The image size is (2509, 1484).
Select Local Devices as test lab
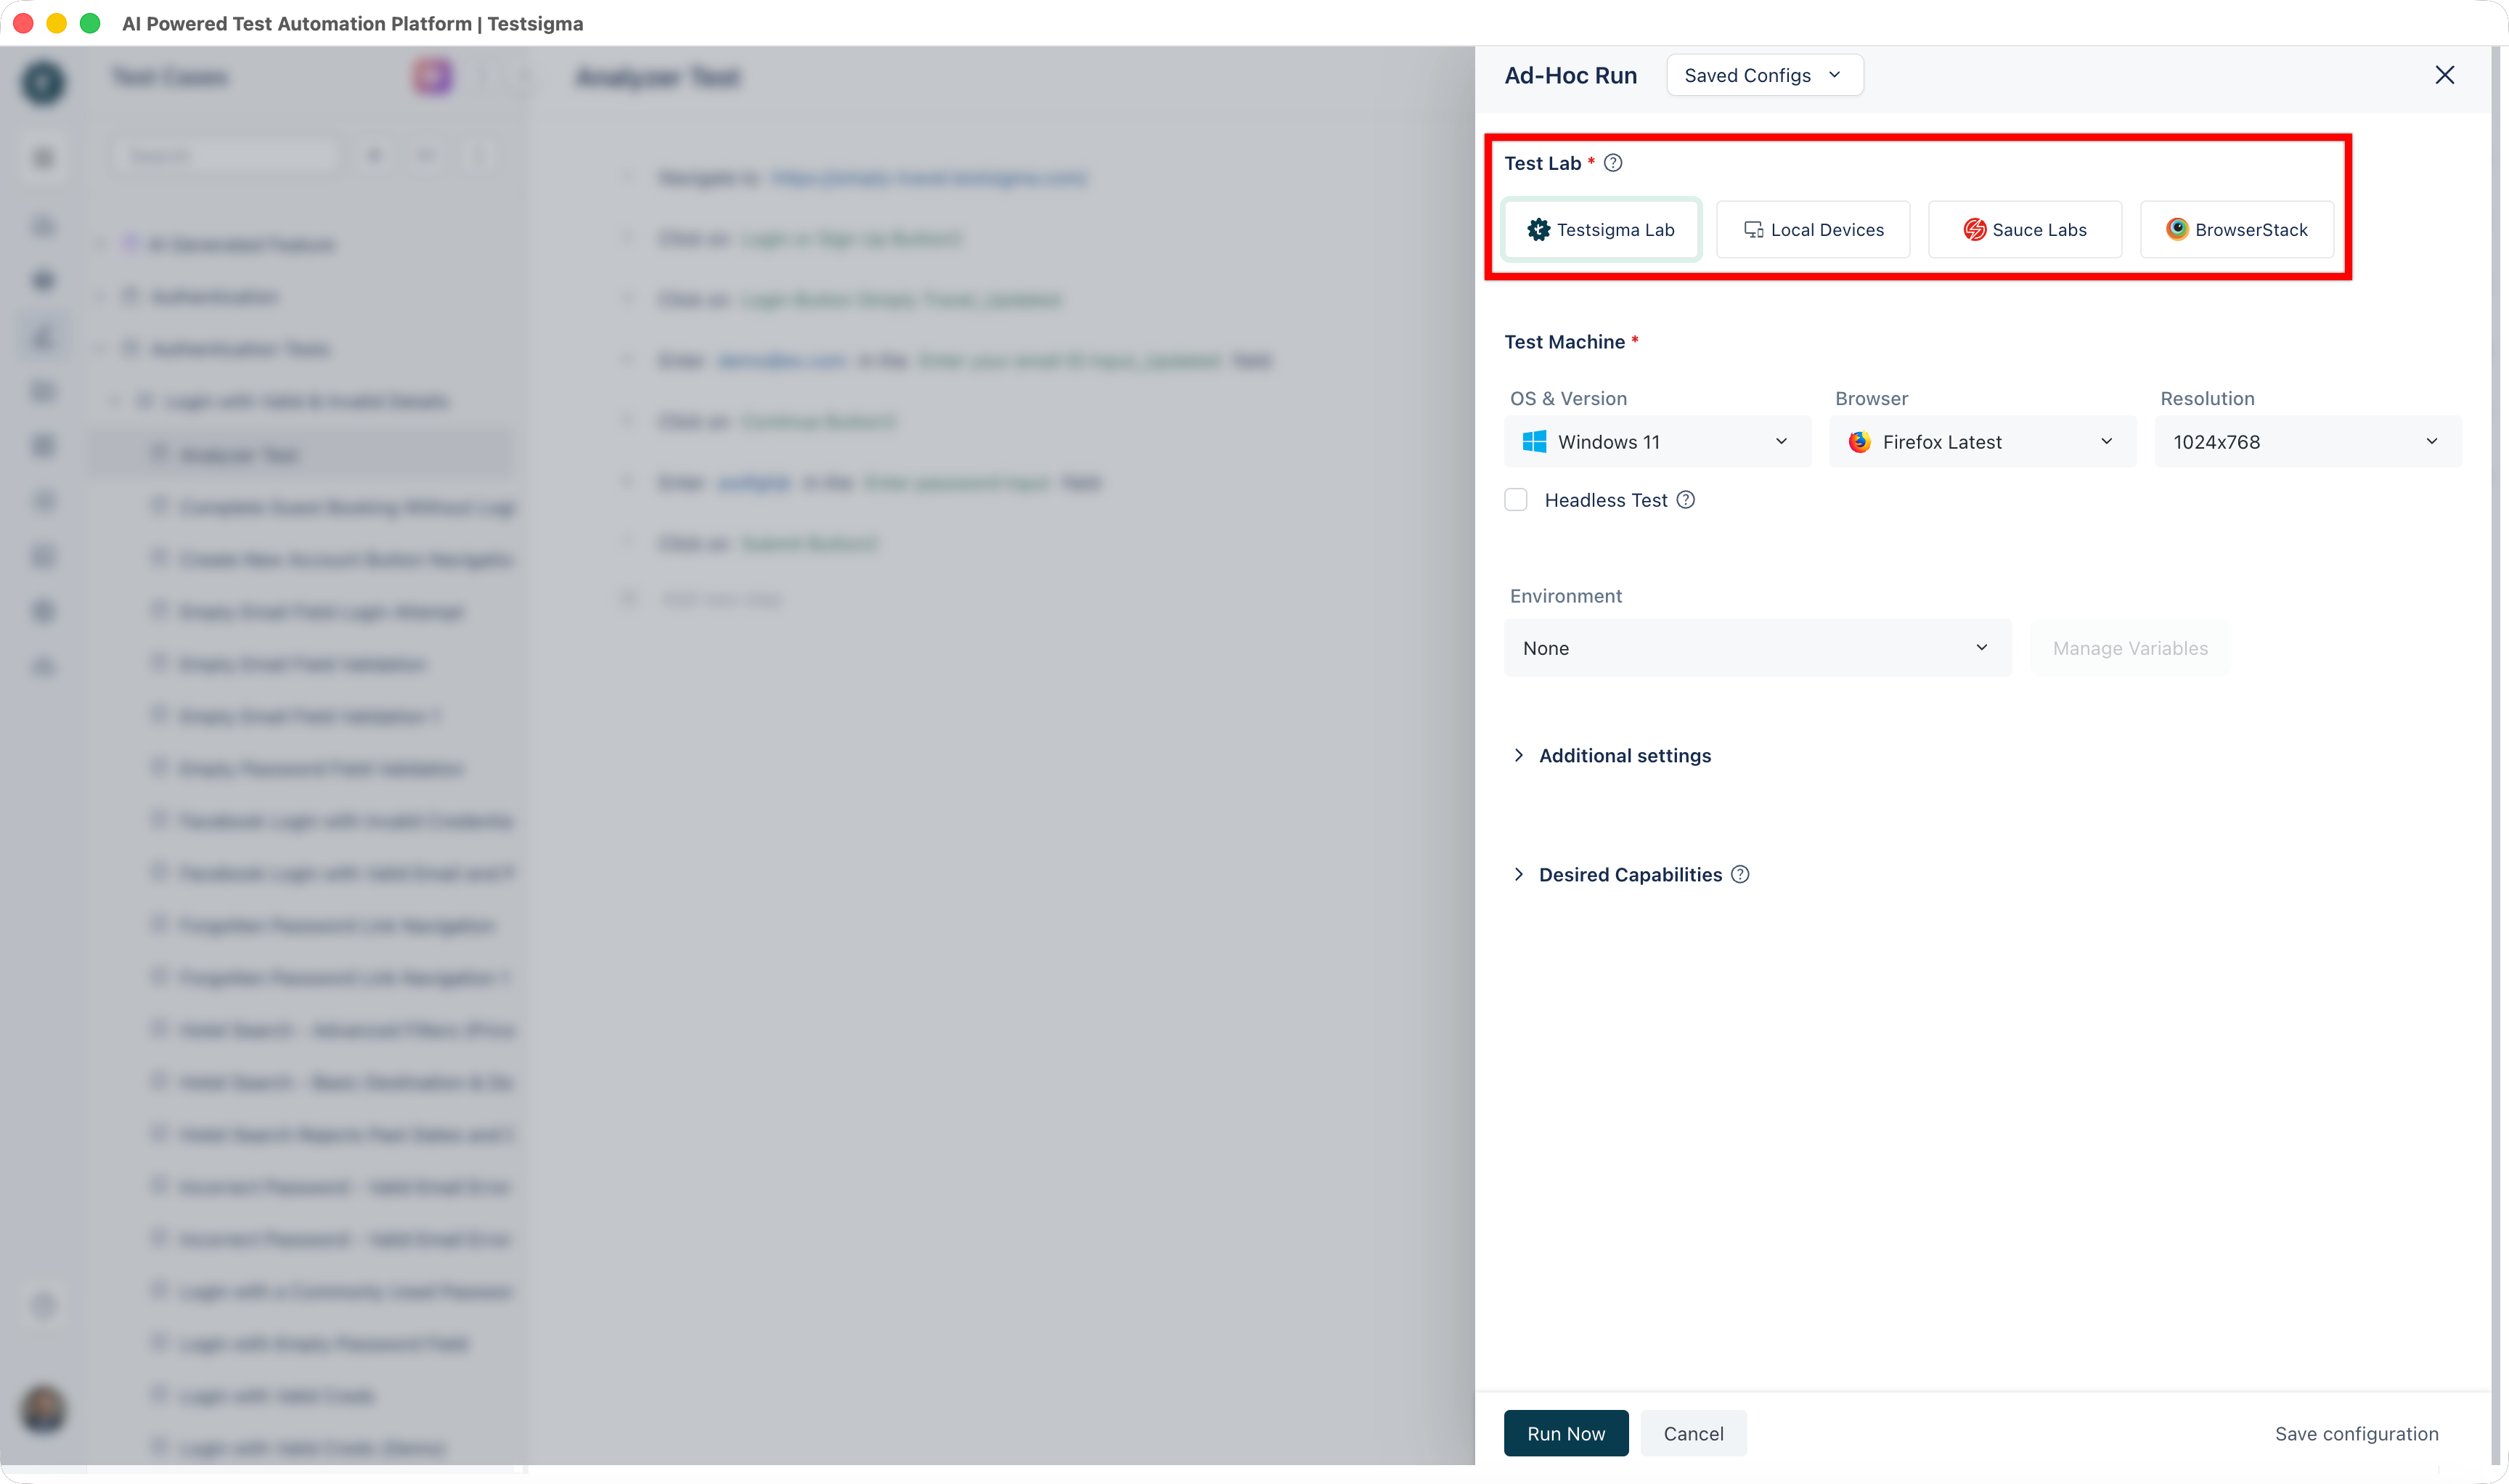(1813, 230)
